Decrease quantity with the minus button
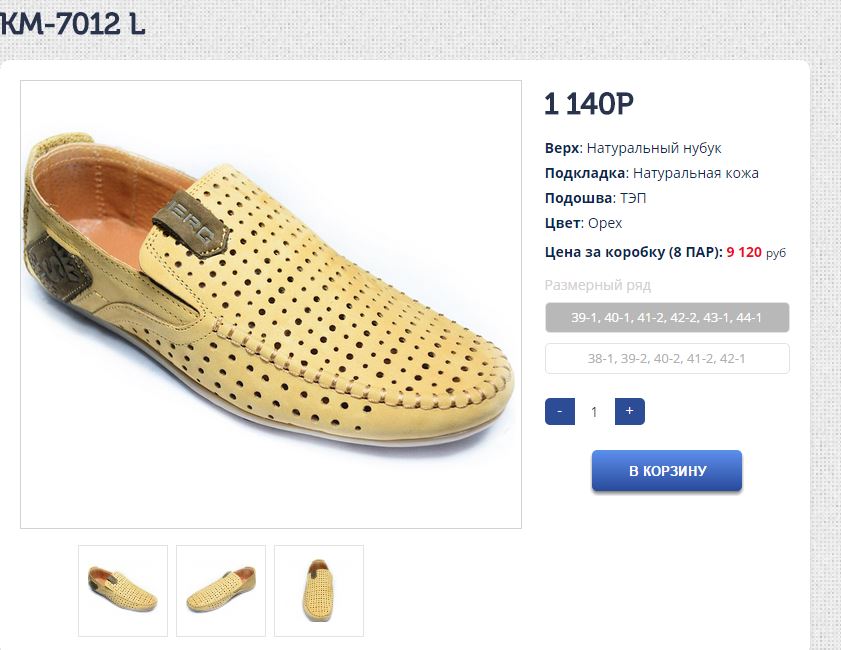Image resolution: width=841 pixels, height=650 pixels. (x=559, y=412)
